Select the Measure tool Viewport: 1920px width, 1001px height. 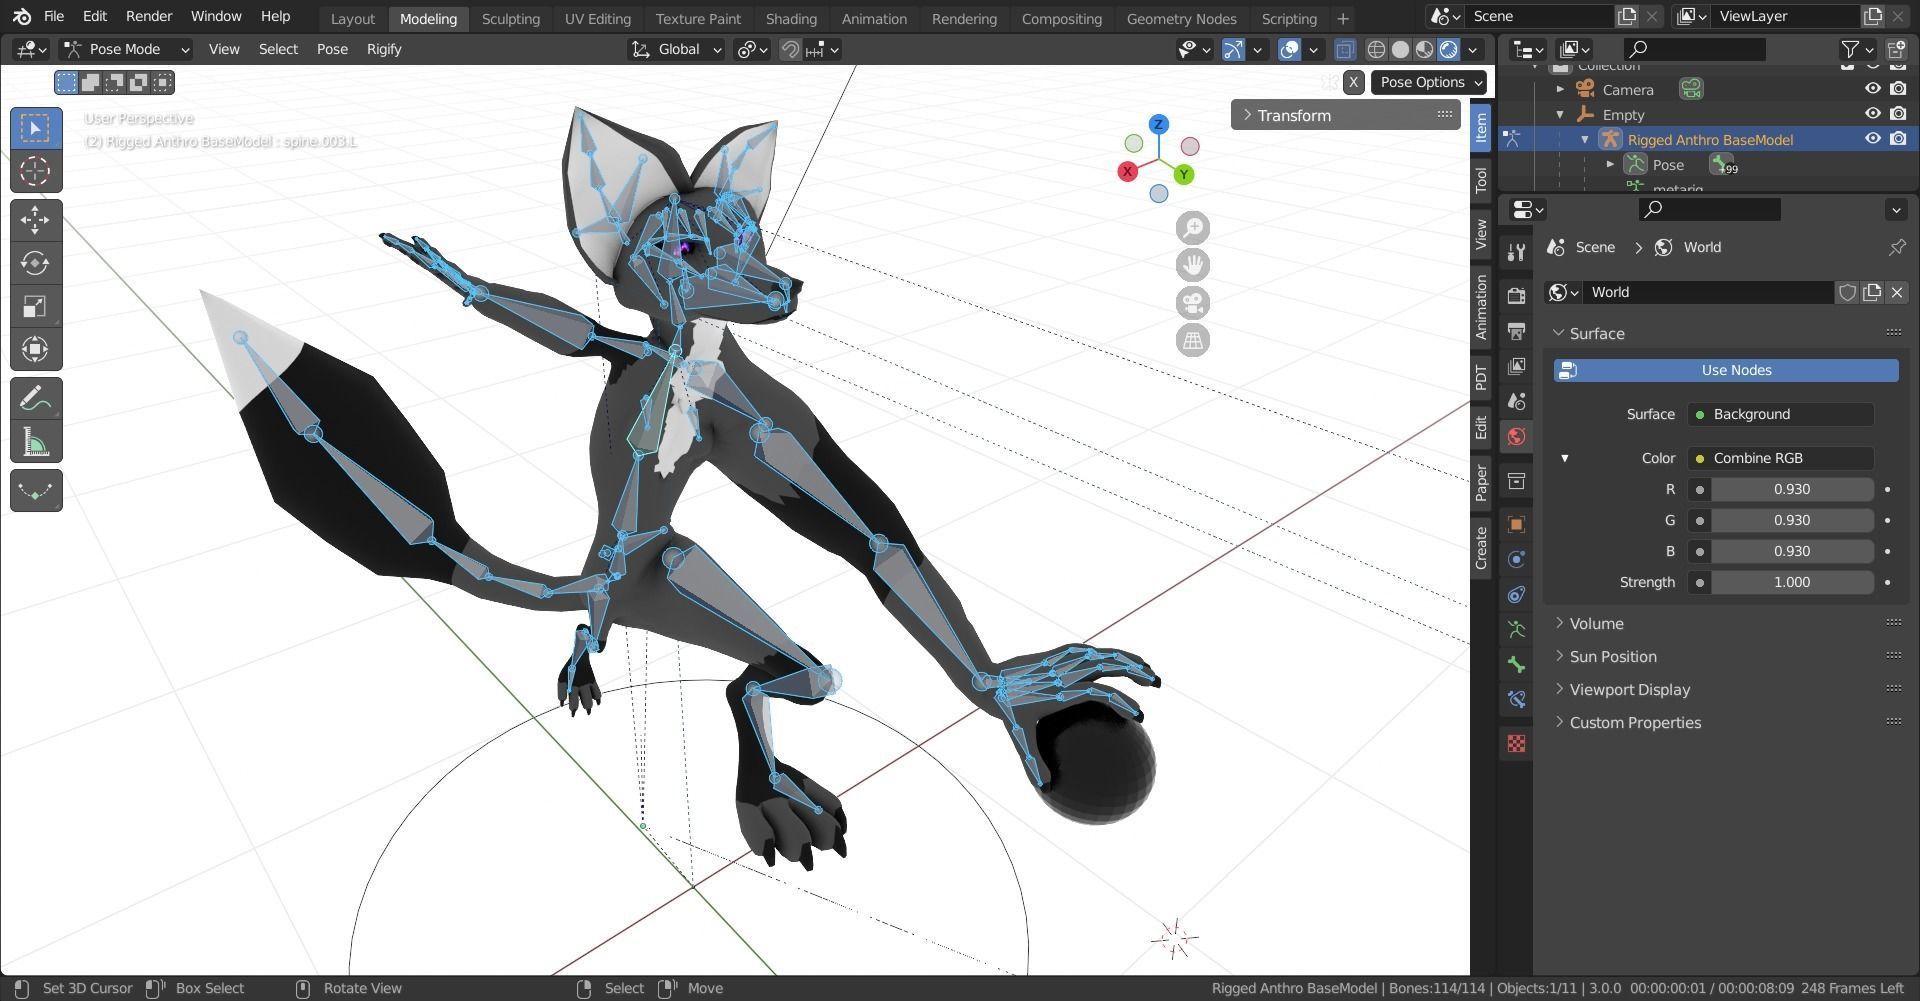point(36,442)
